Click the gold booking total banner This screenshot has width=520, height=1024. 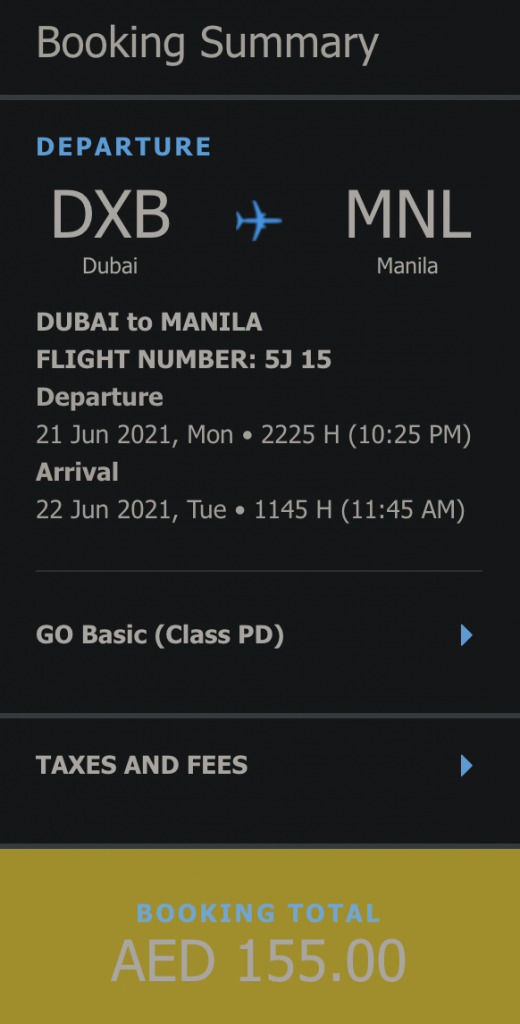coord(260,936)
